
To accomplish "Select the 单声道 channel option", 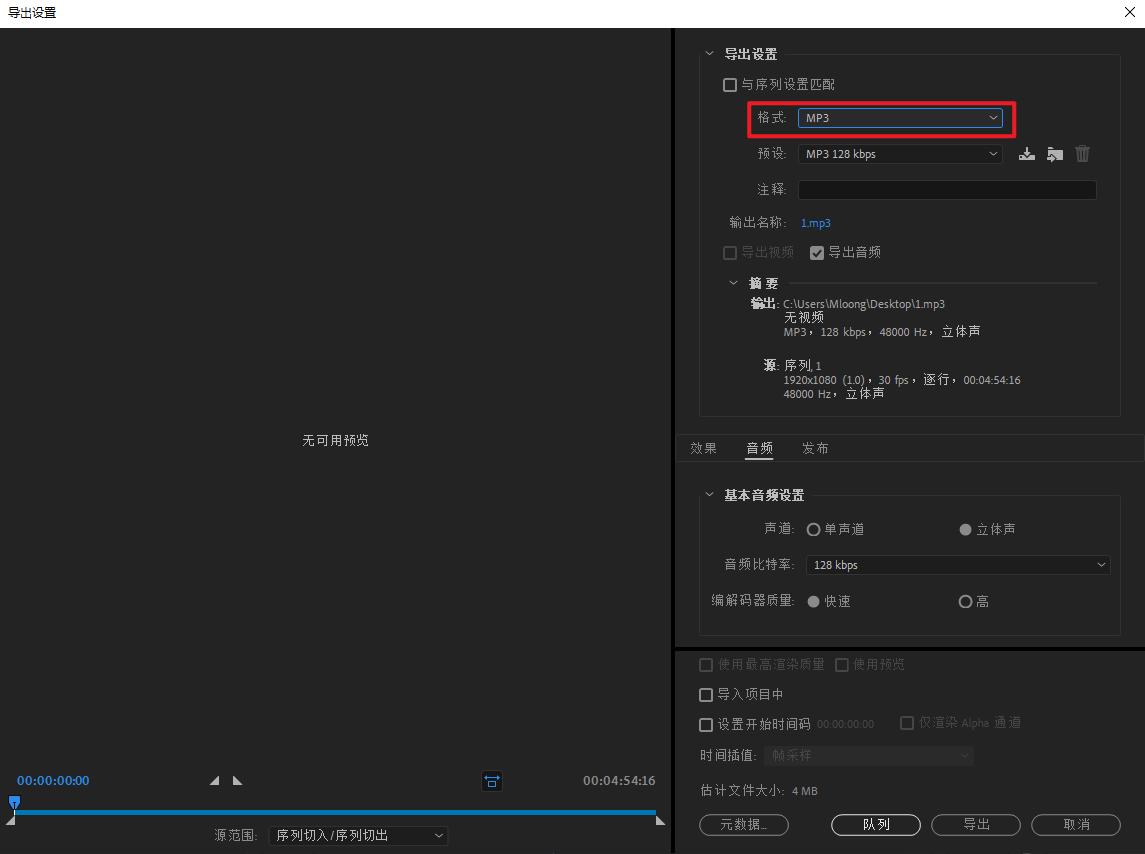I will [813, 529].
